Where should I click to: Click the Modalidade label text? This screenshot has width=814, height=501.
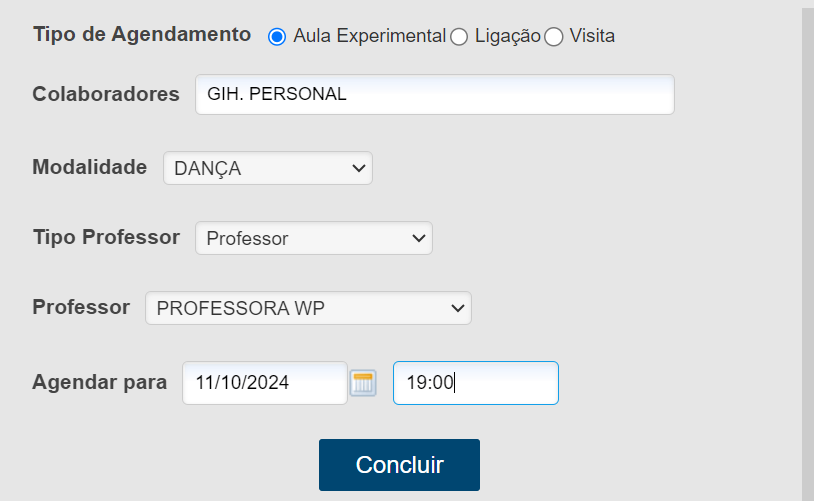(x=90, y=167)
